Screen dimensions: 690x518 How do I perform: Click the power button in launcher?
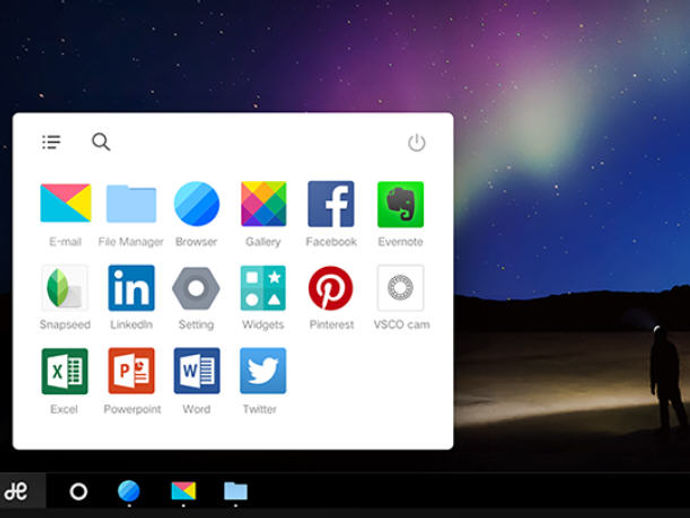click(416, 143)
